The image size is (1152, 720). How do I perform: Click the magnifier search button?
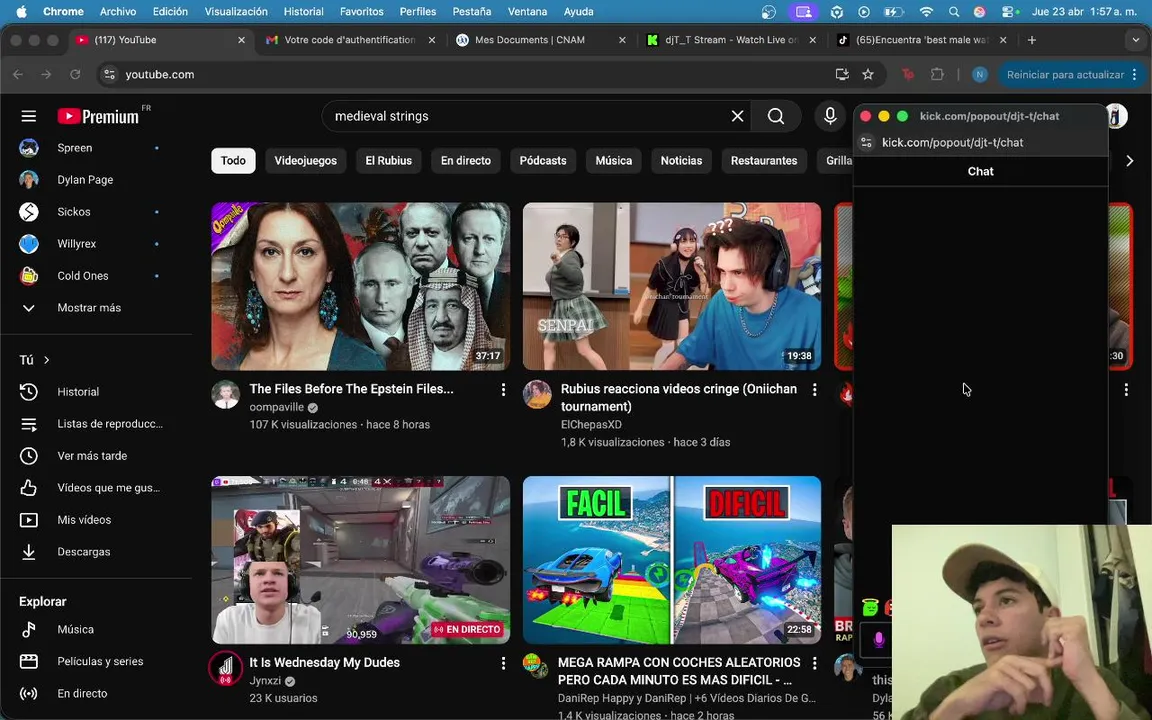pos(776,116)
